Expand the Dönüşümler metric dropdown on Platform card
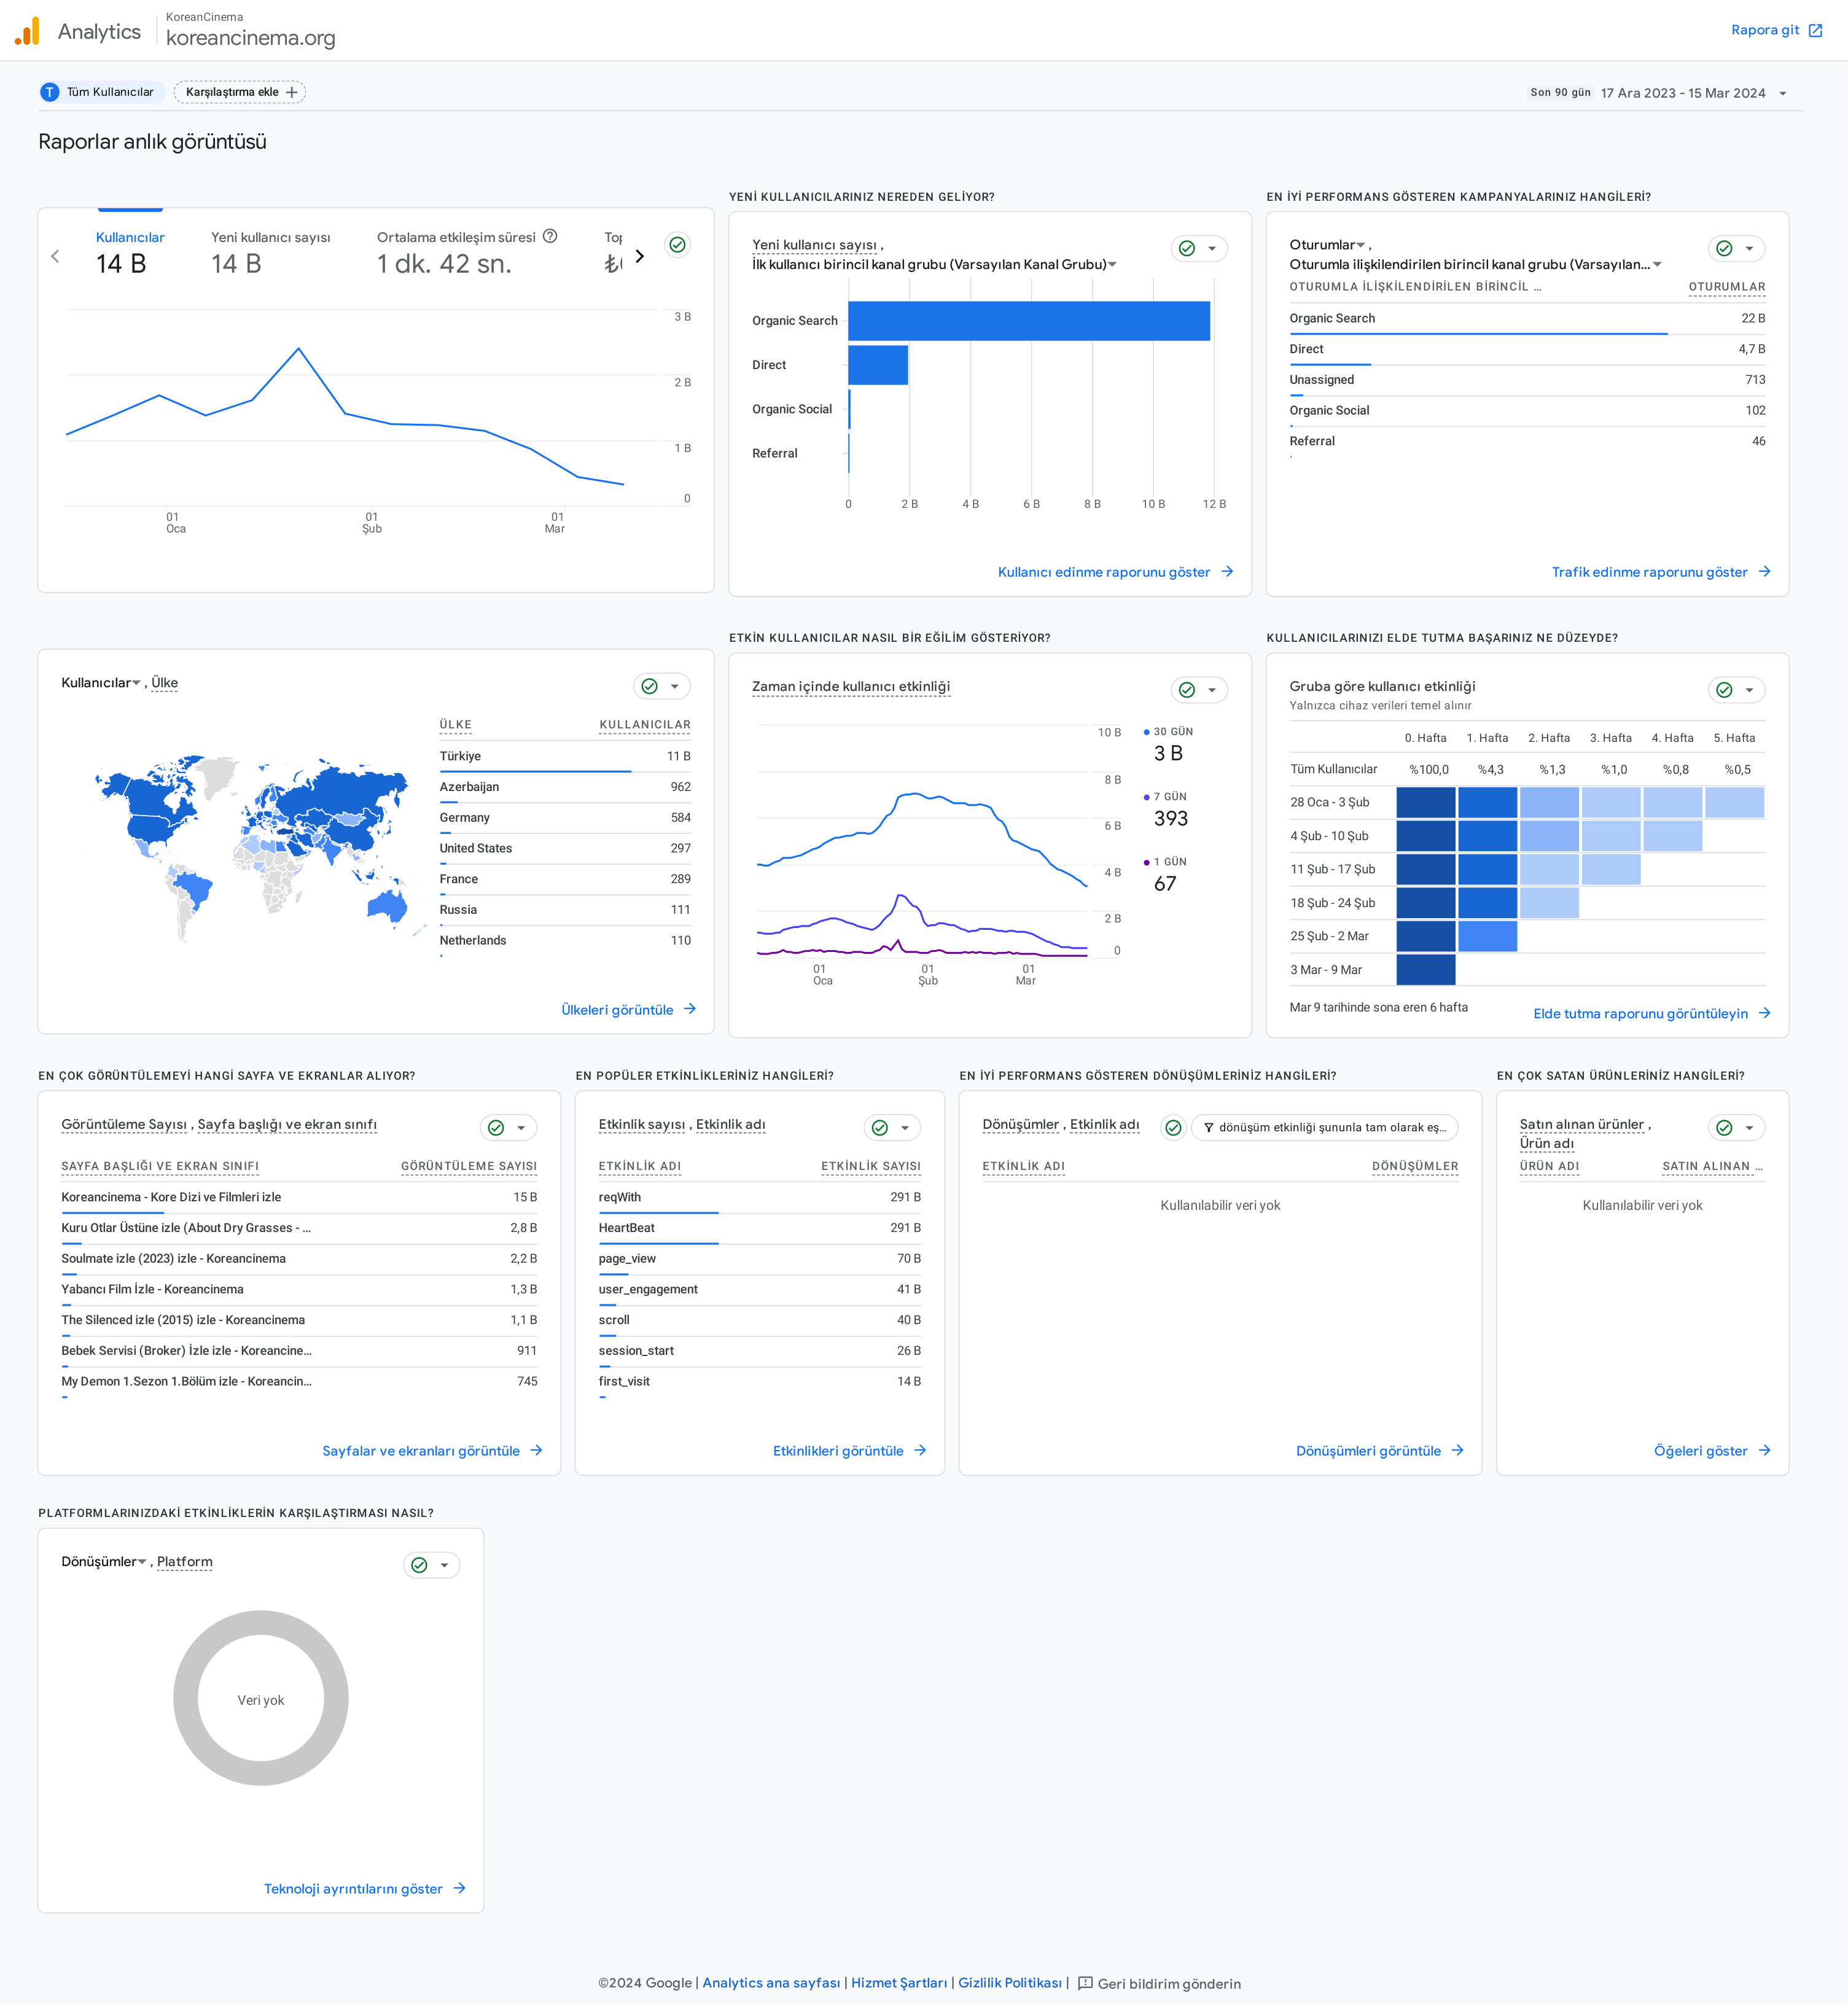 pyautogui.click(x=142, y=1562)
